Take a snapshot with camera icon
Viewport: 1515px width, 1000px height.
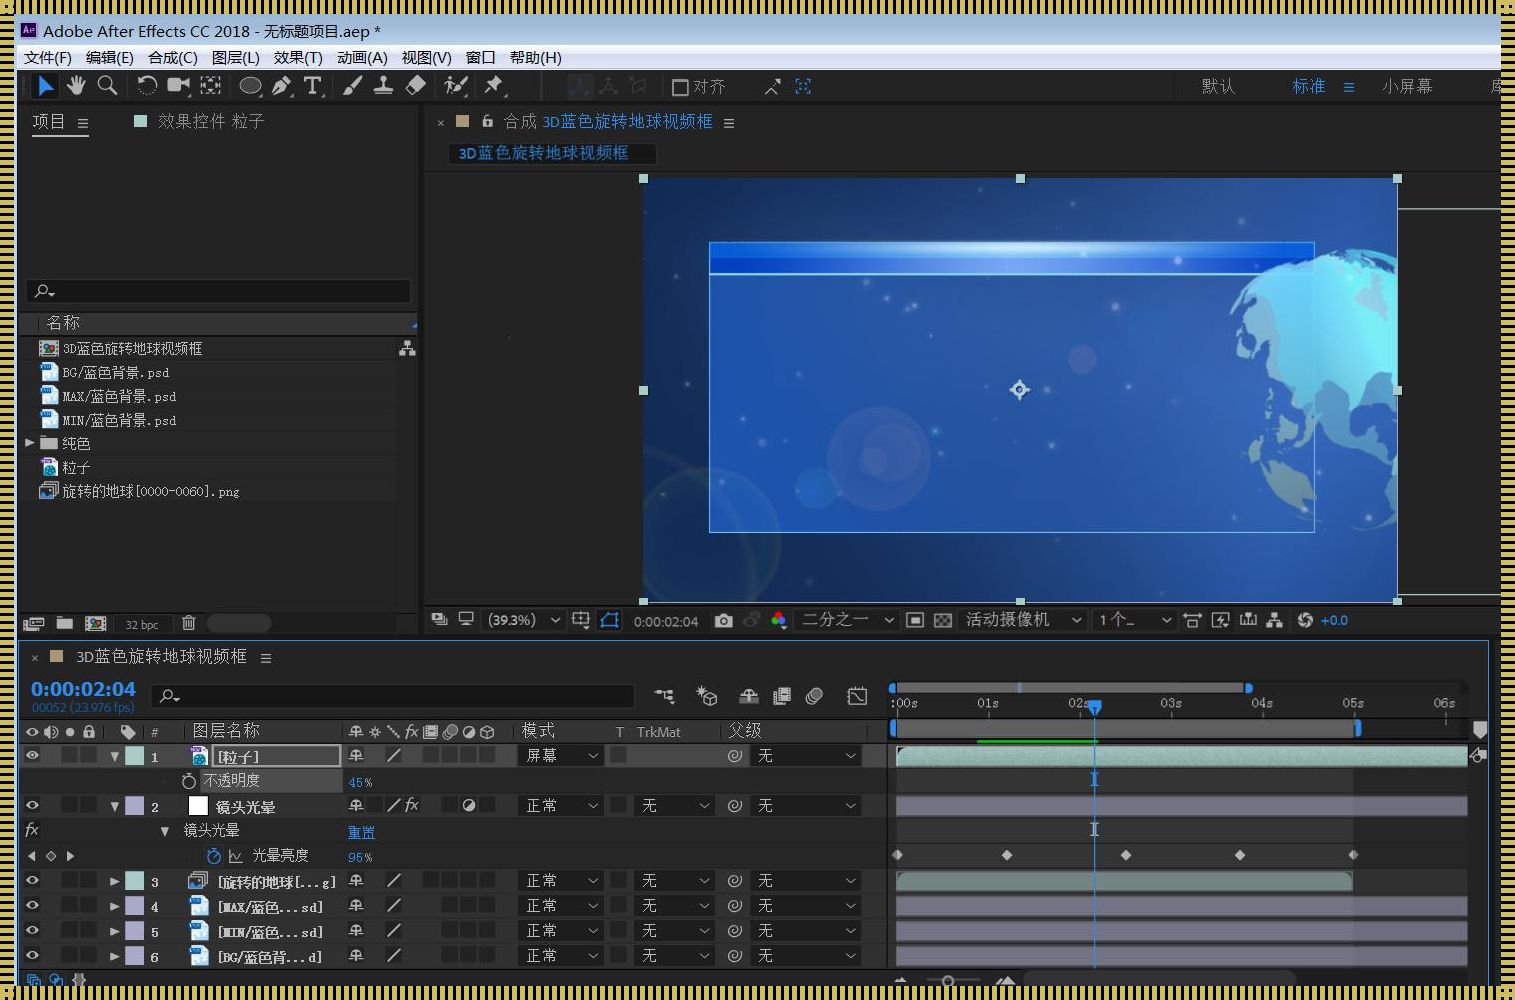724,621
